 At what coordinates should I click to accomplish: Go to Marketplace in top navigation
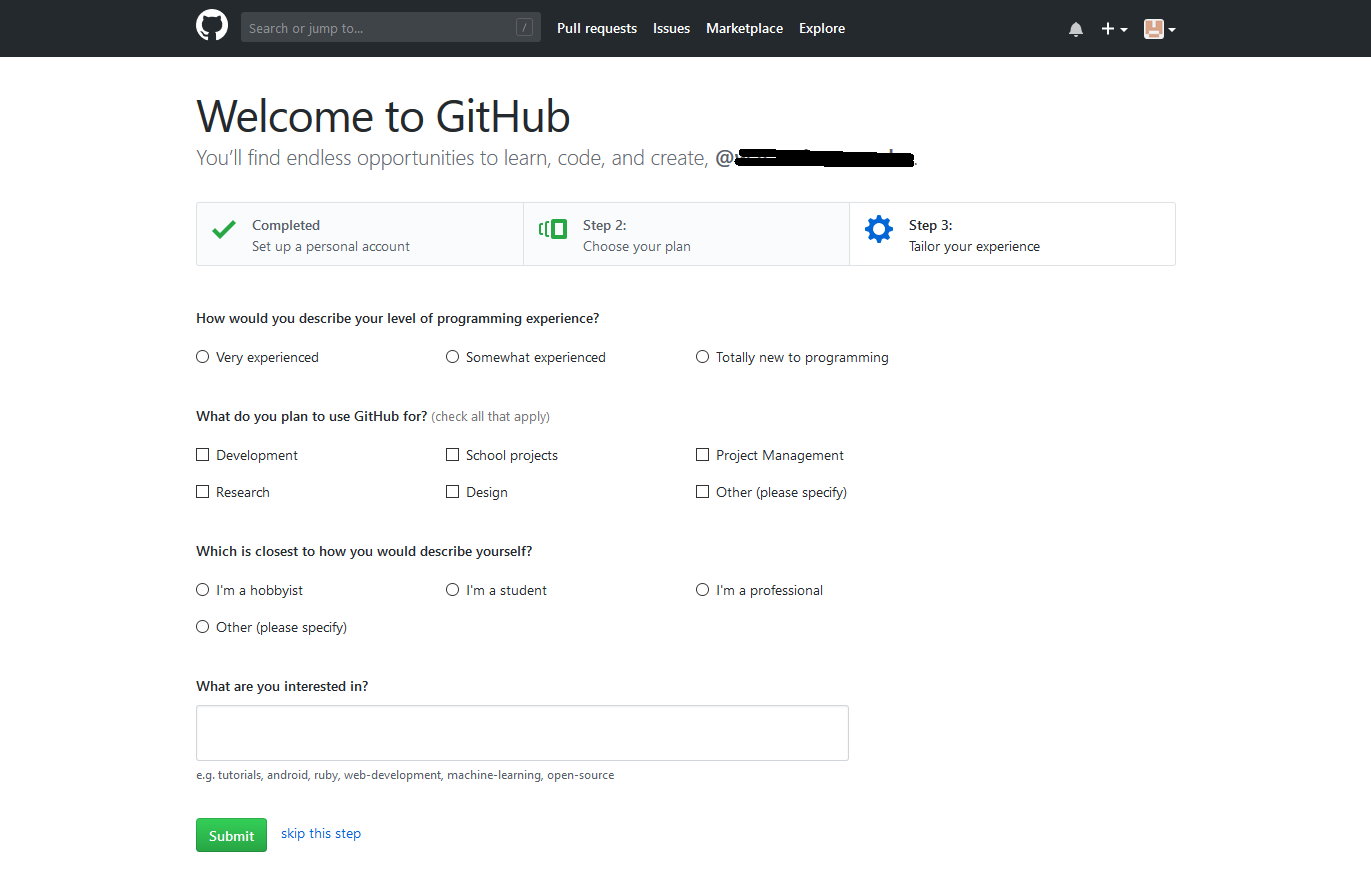[745, 28]
